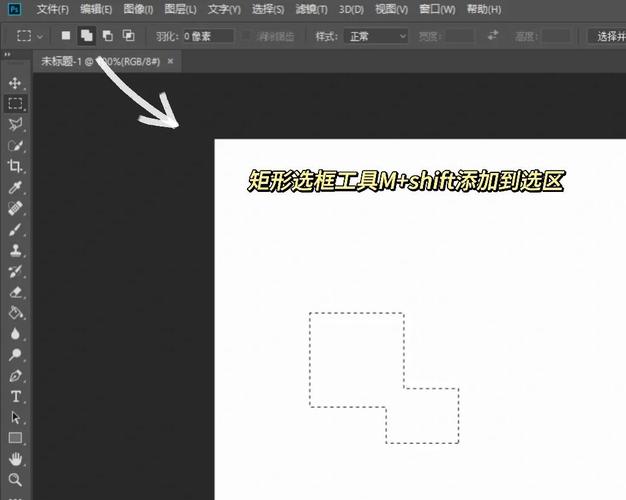Open the 文件(F) menu

click(x=53, y=9)
